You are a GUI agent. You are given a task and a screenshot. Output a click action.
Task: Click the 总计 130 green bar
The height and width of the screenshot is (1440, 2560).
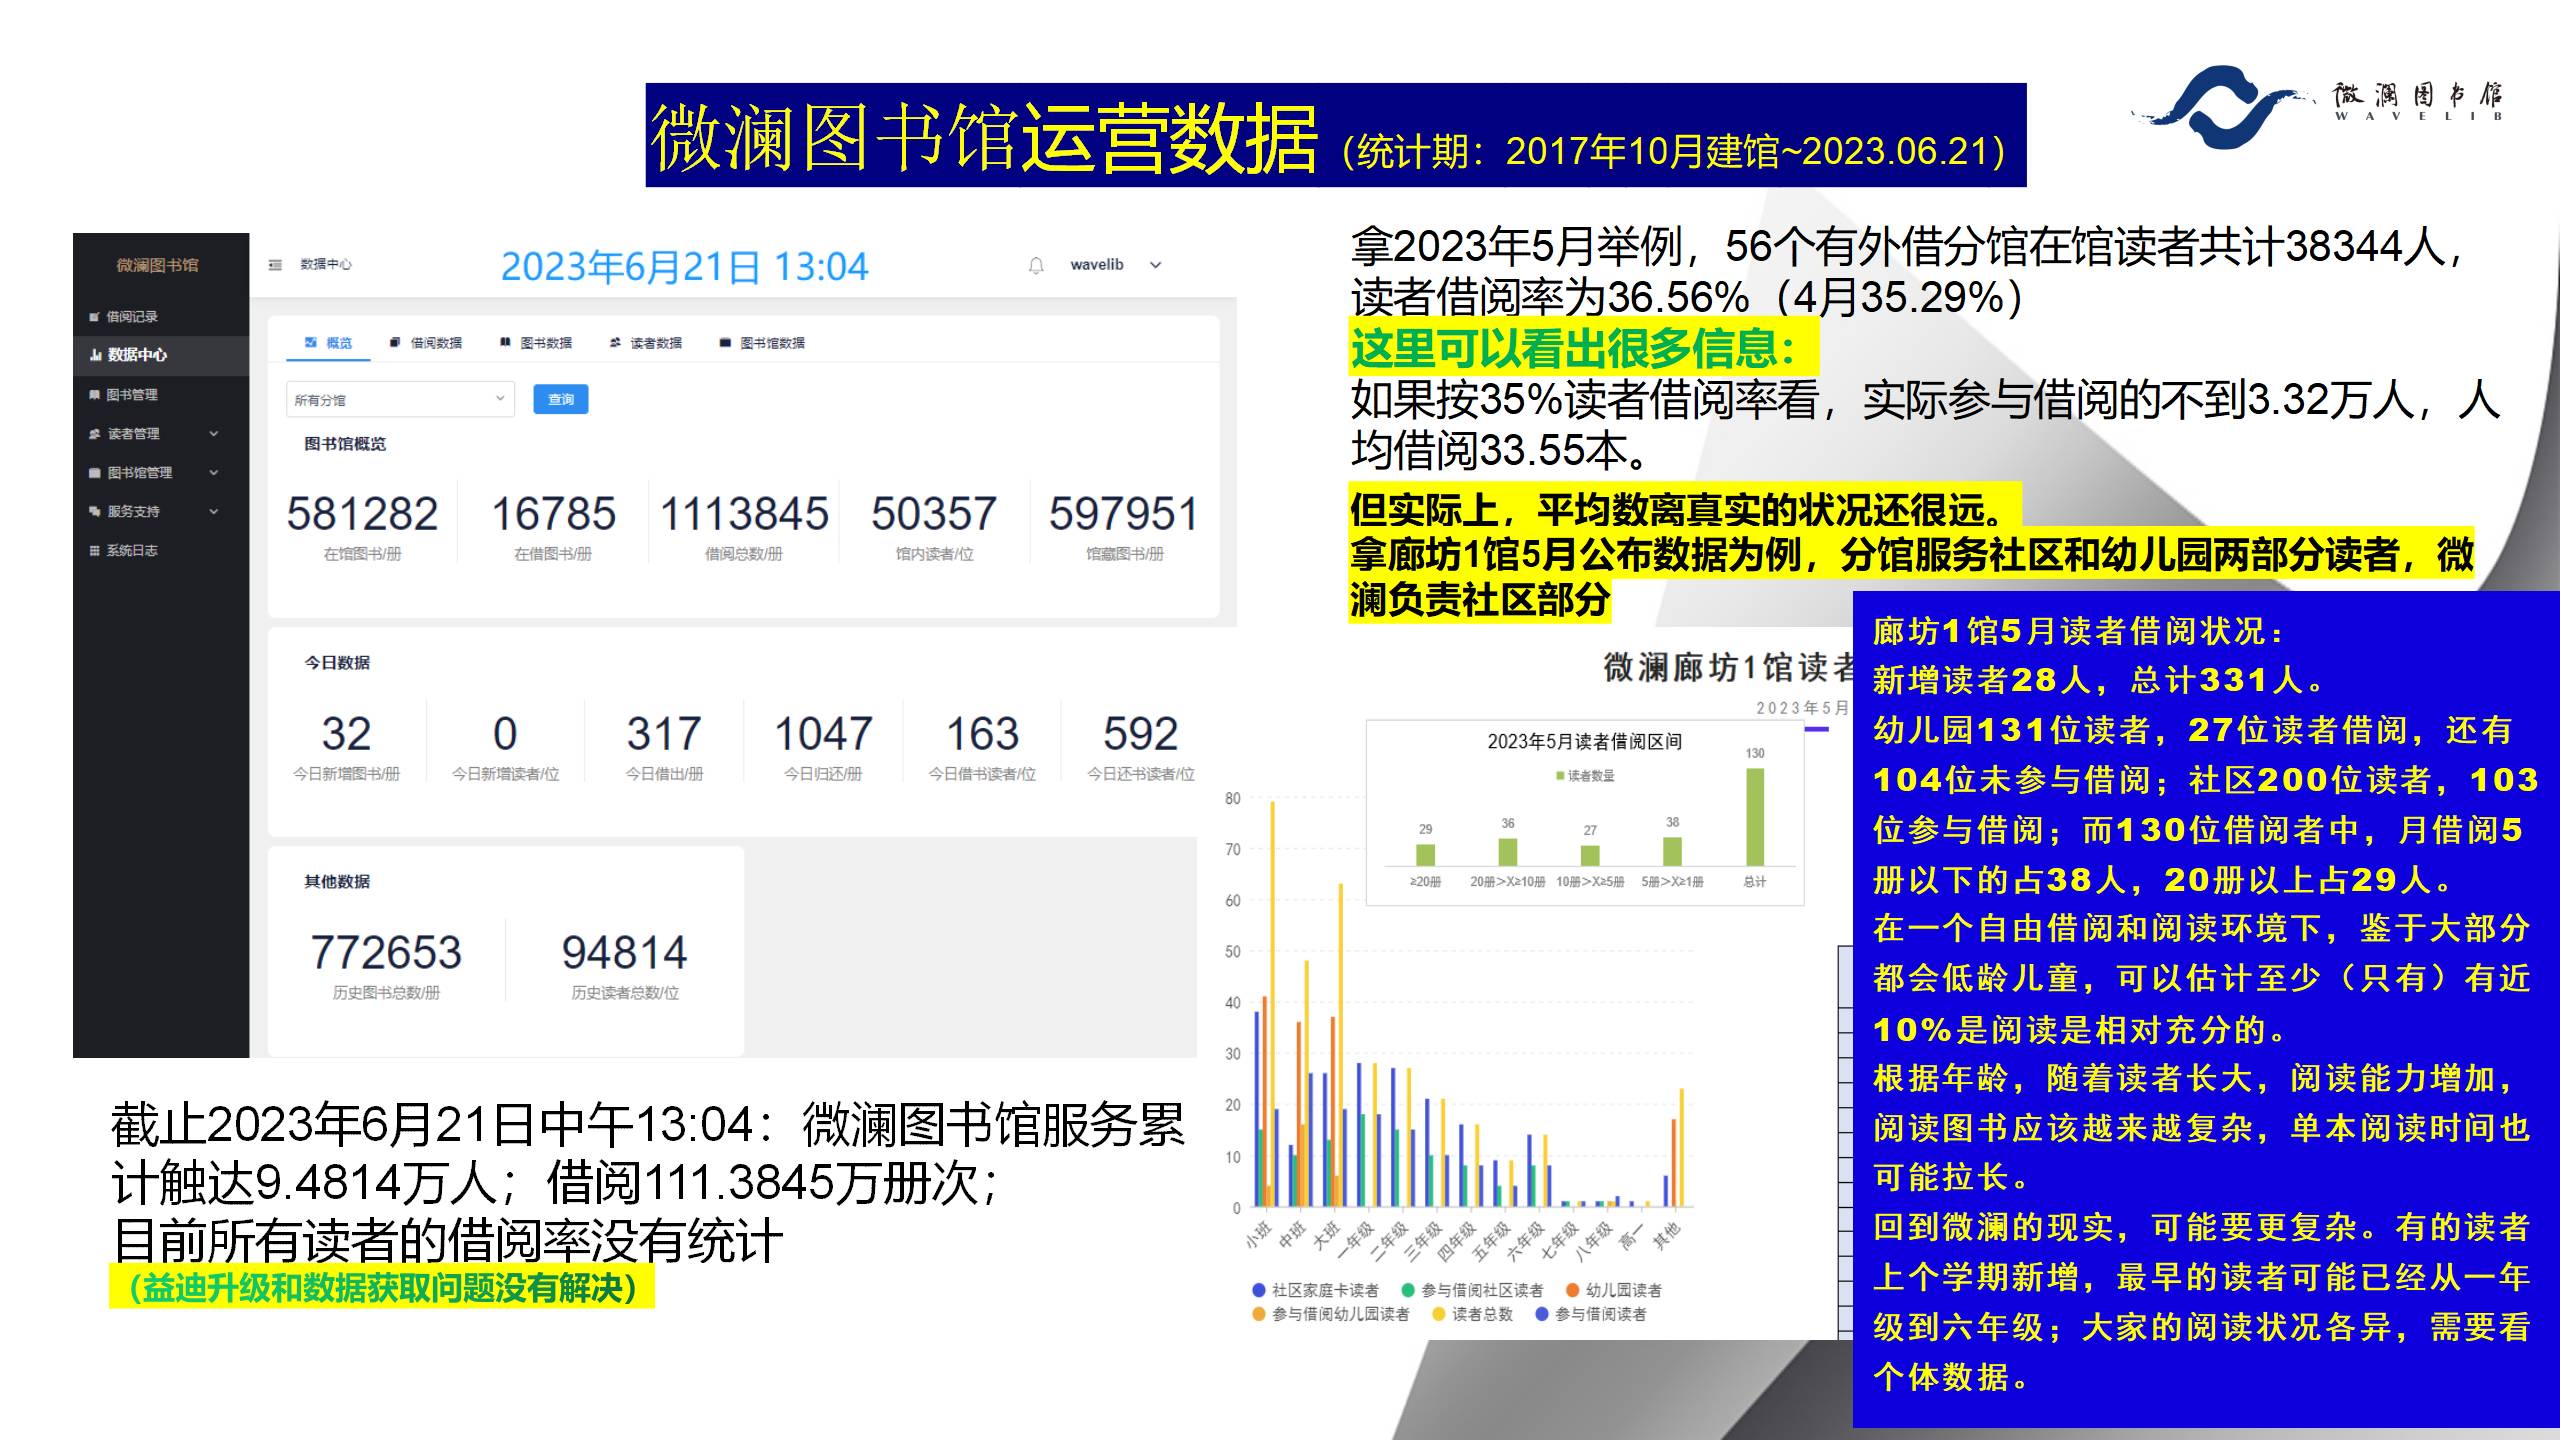pyautogui.click(x=1754, y=816)
